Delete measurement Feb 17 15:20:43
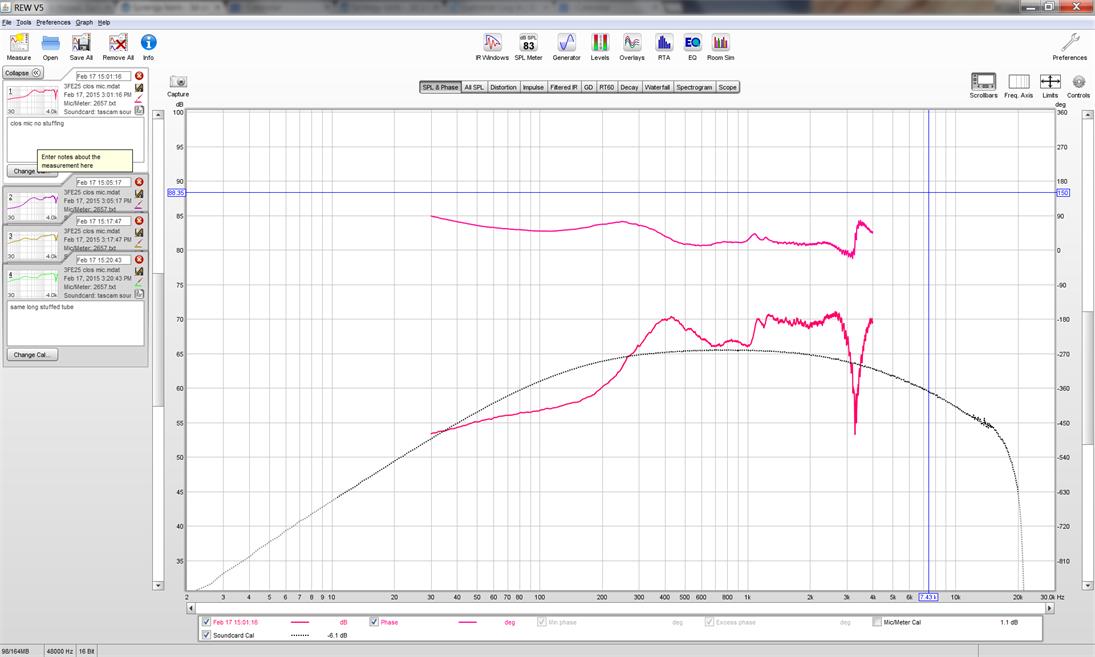The height and width of the screenshot is (657, 1095). tap(139, 259)
